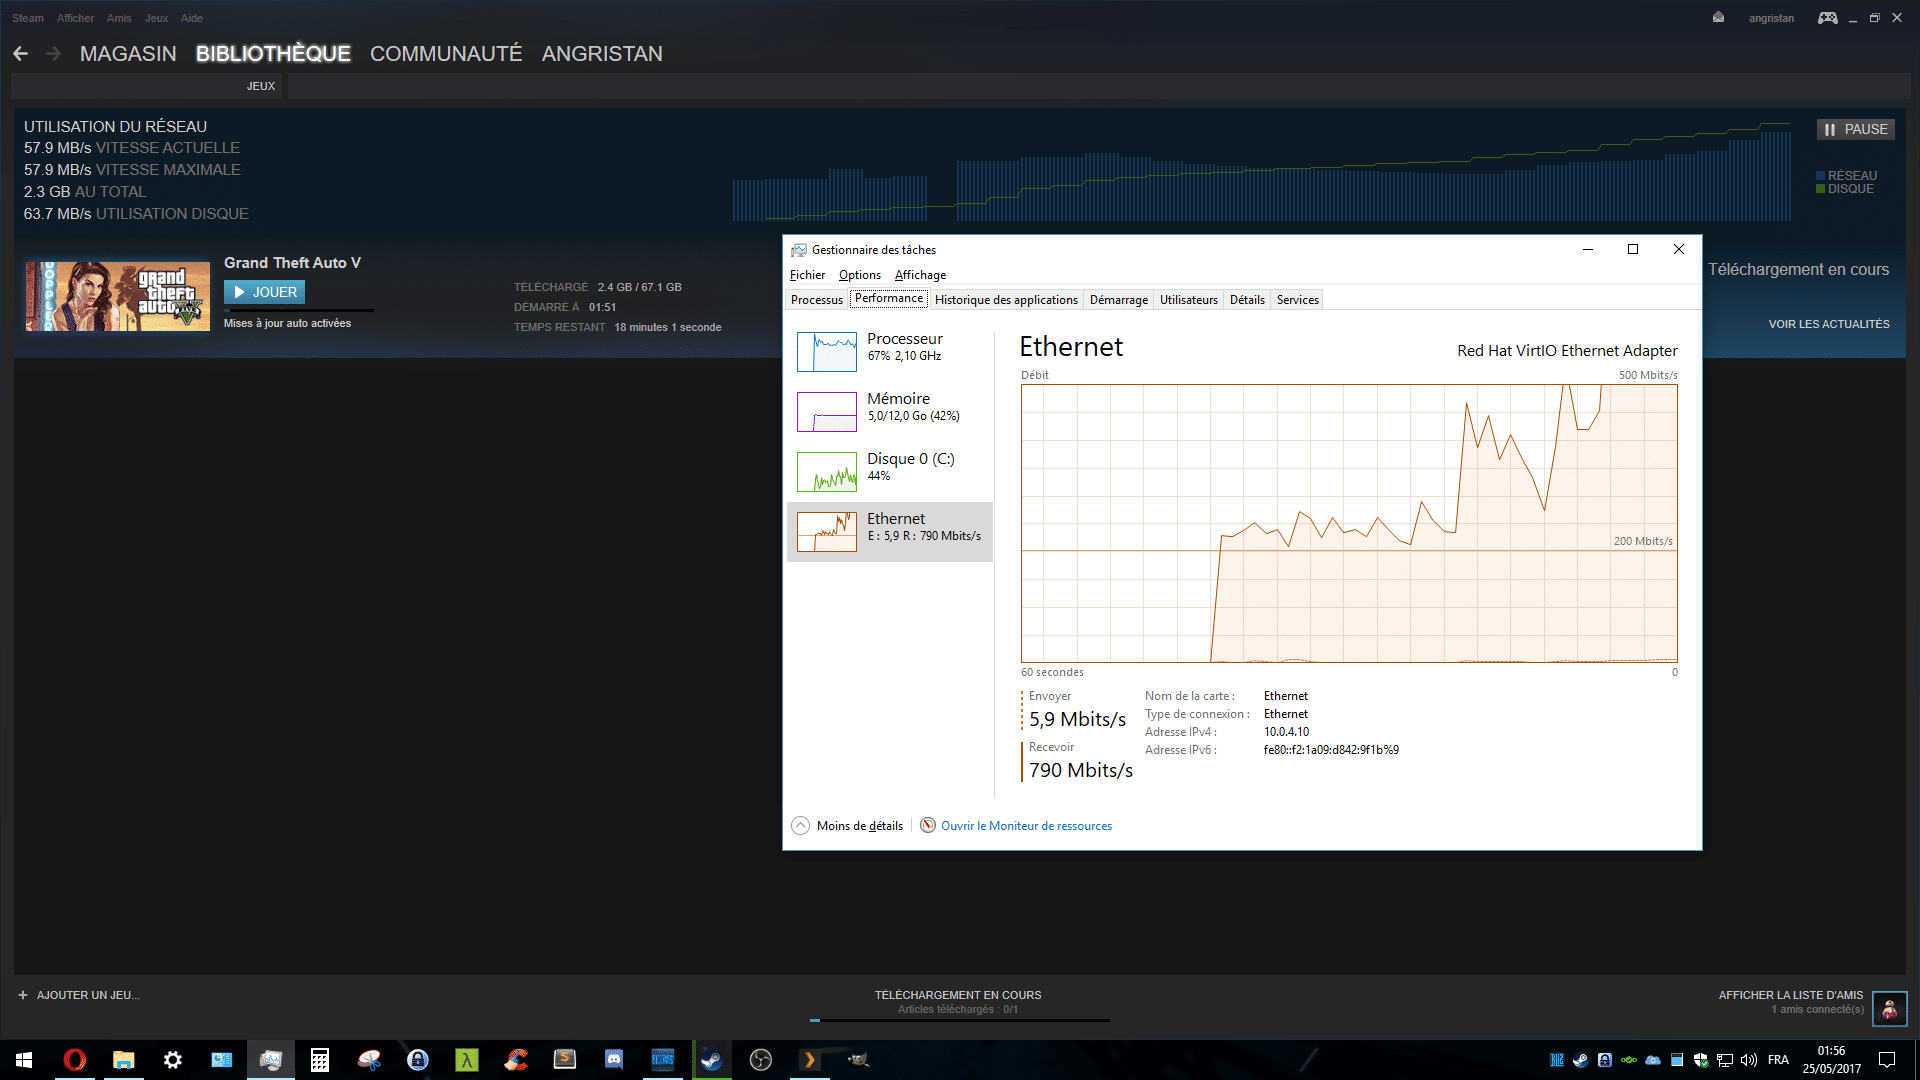Click Moins de détails to collapse Task Manager

click(x=859, y=826)
